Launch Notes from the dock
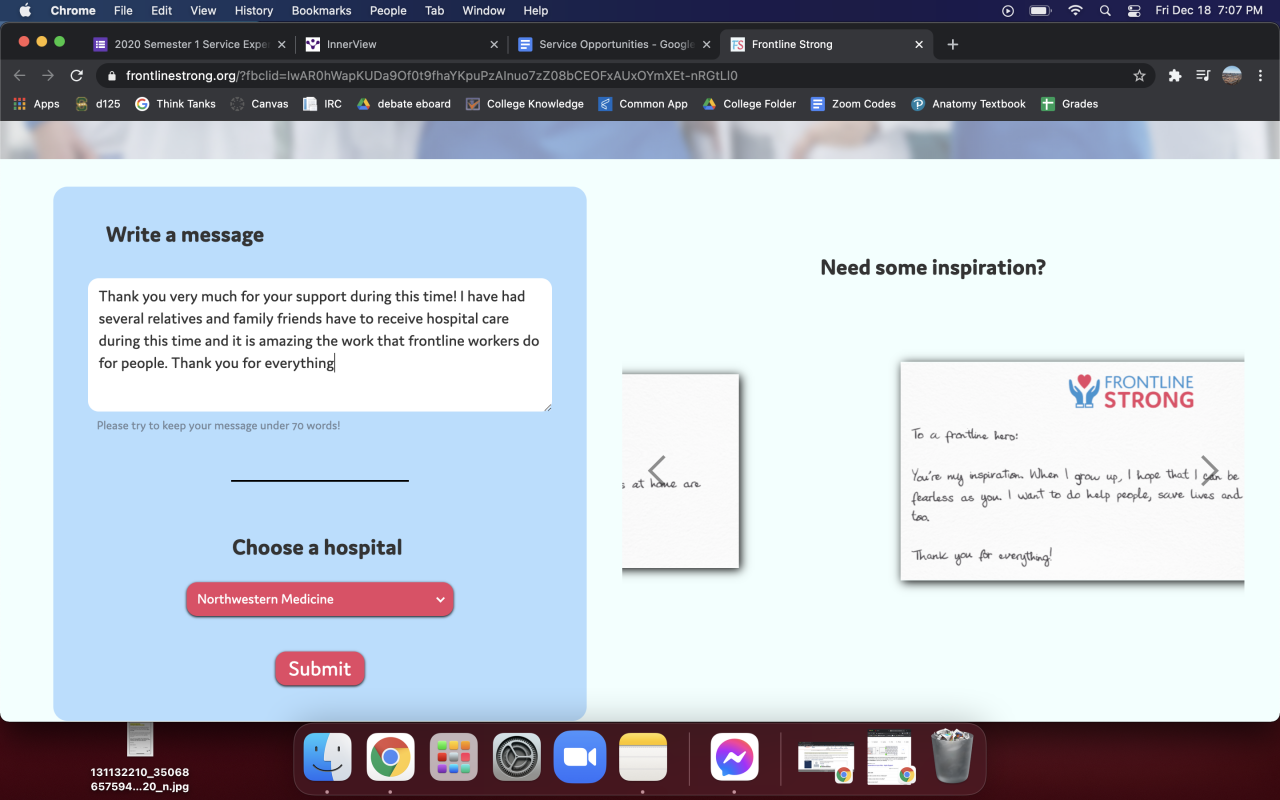This screenshot has height=800, width=1280. point(643,757)
